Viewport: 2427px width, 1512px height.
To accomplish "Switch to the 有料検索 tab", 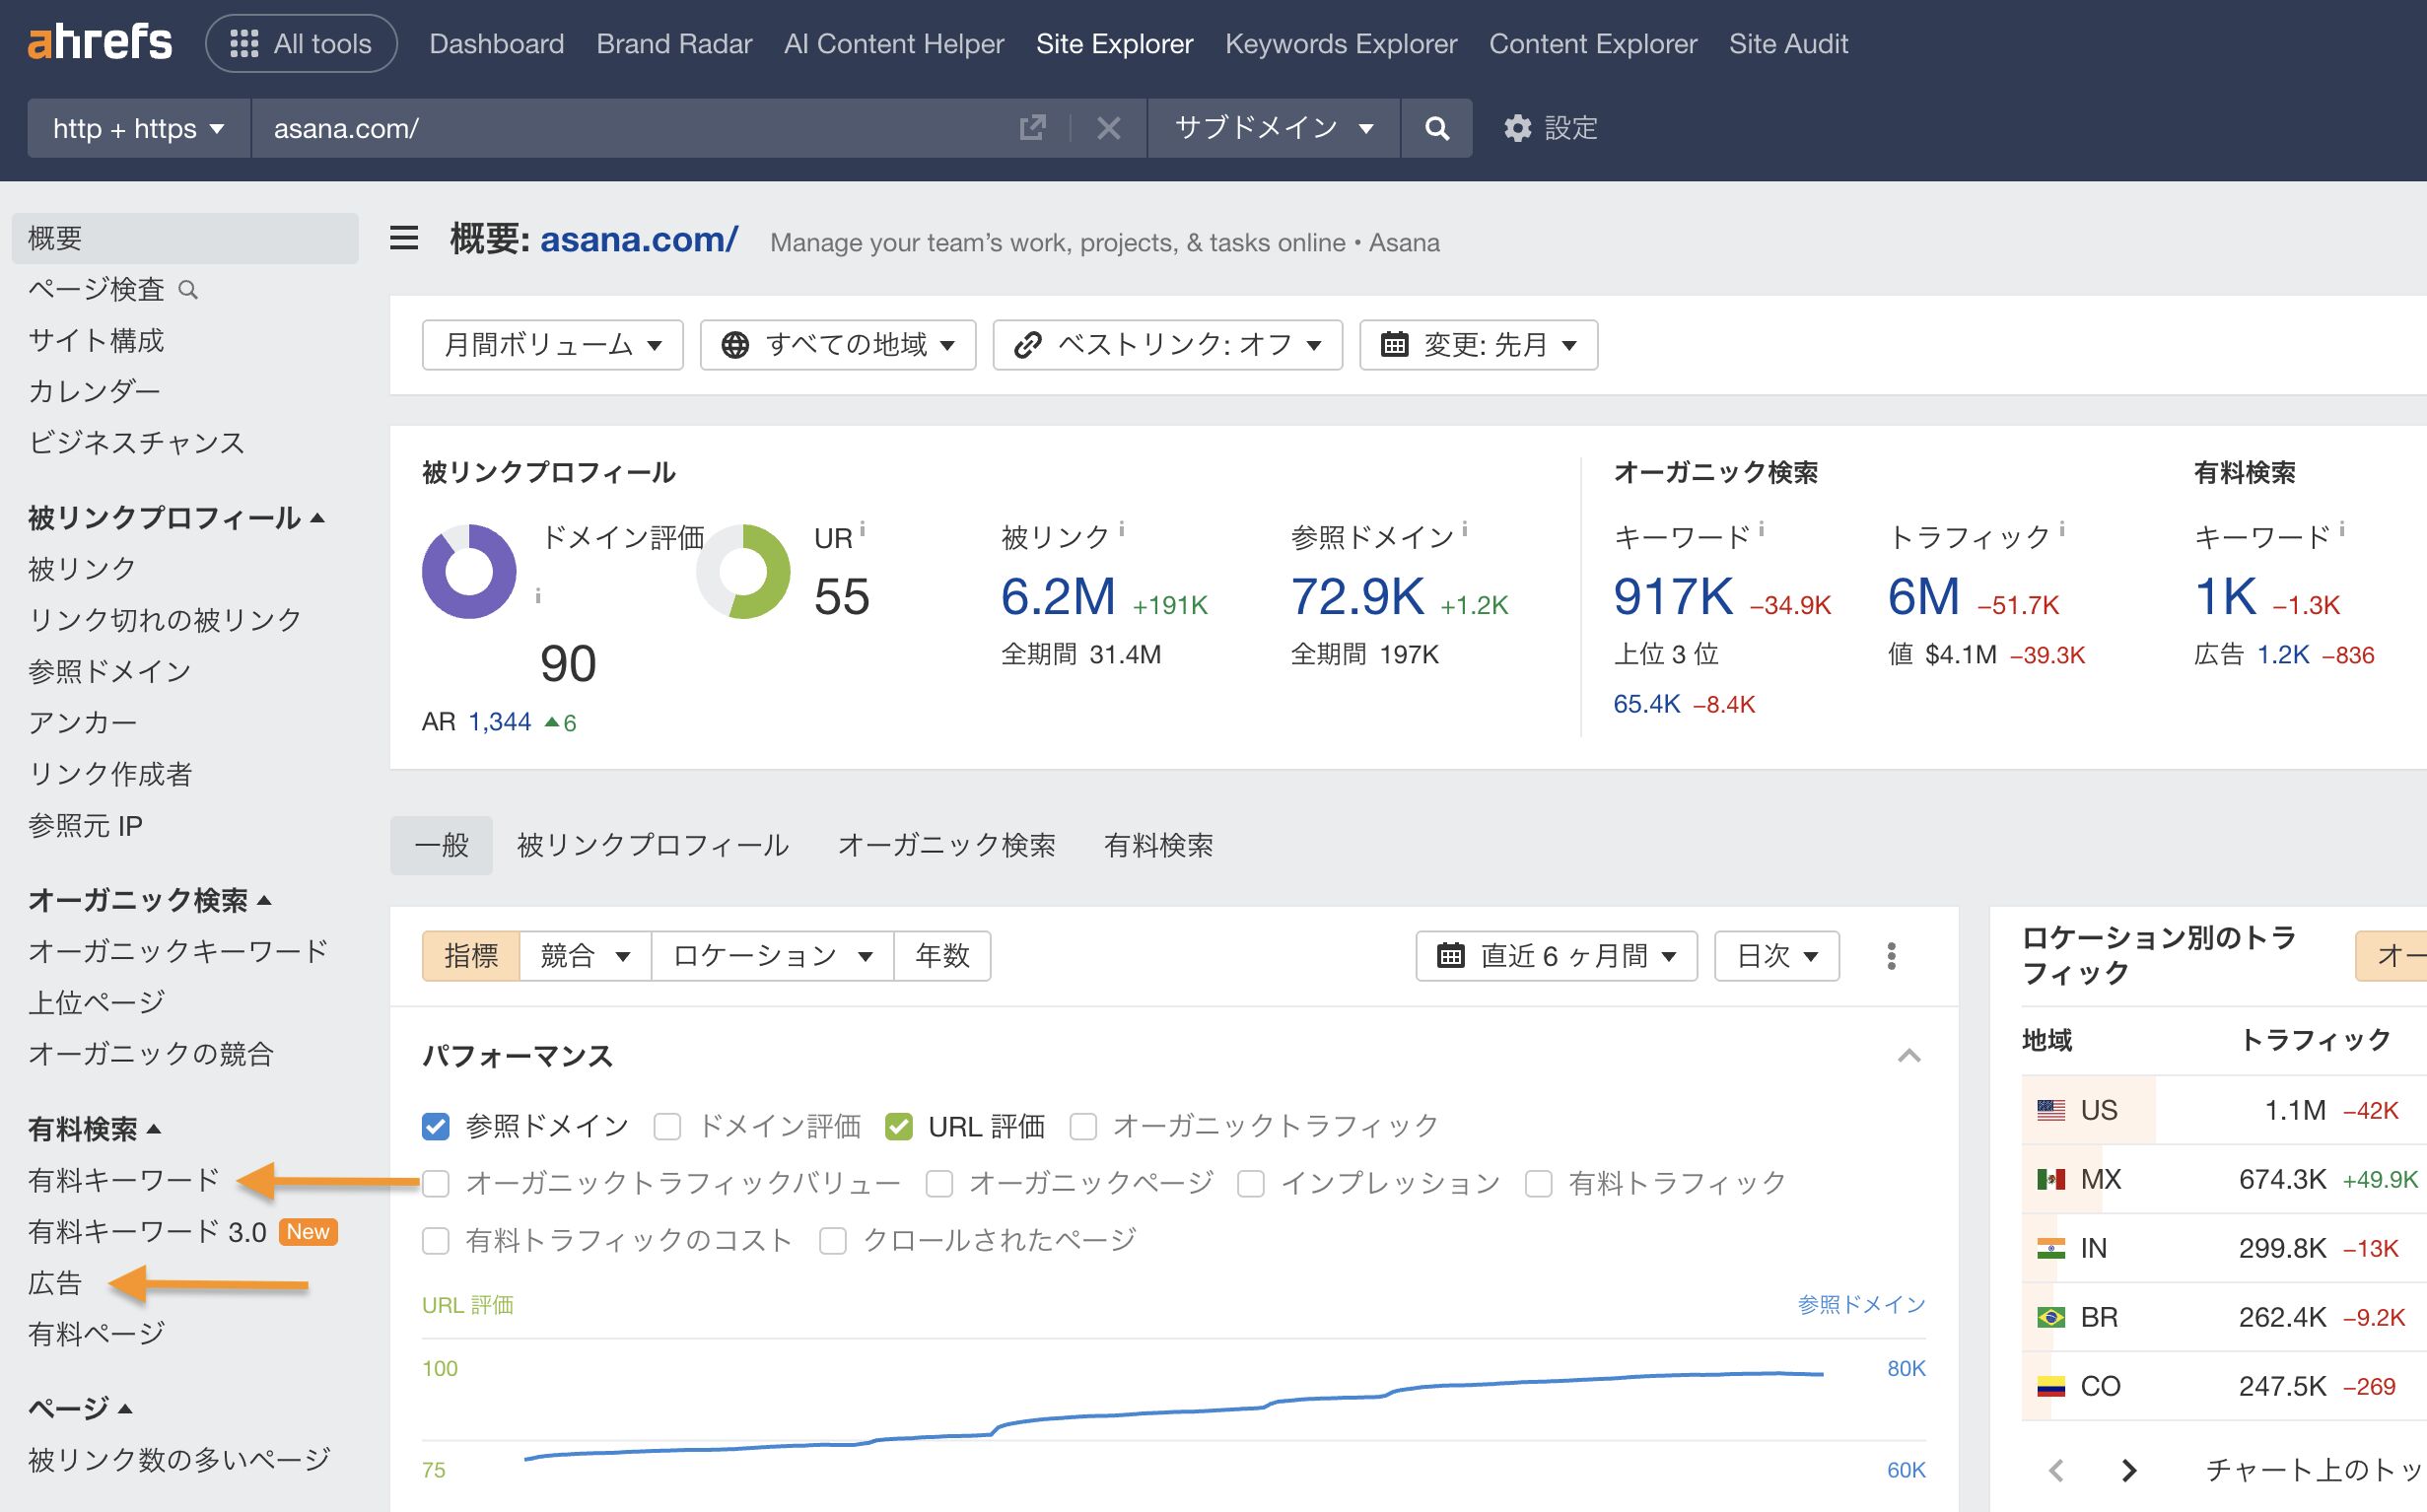I will [1158, 845].
